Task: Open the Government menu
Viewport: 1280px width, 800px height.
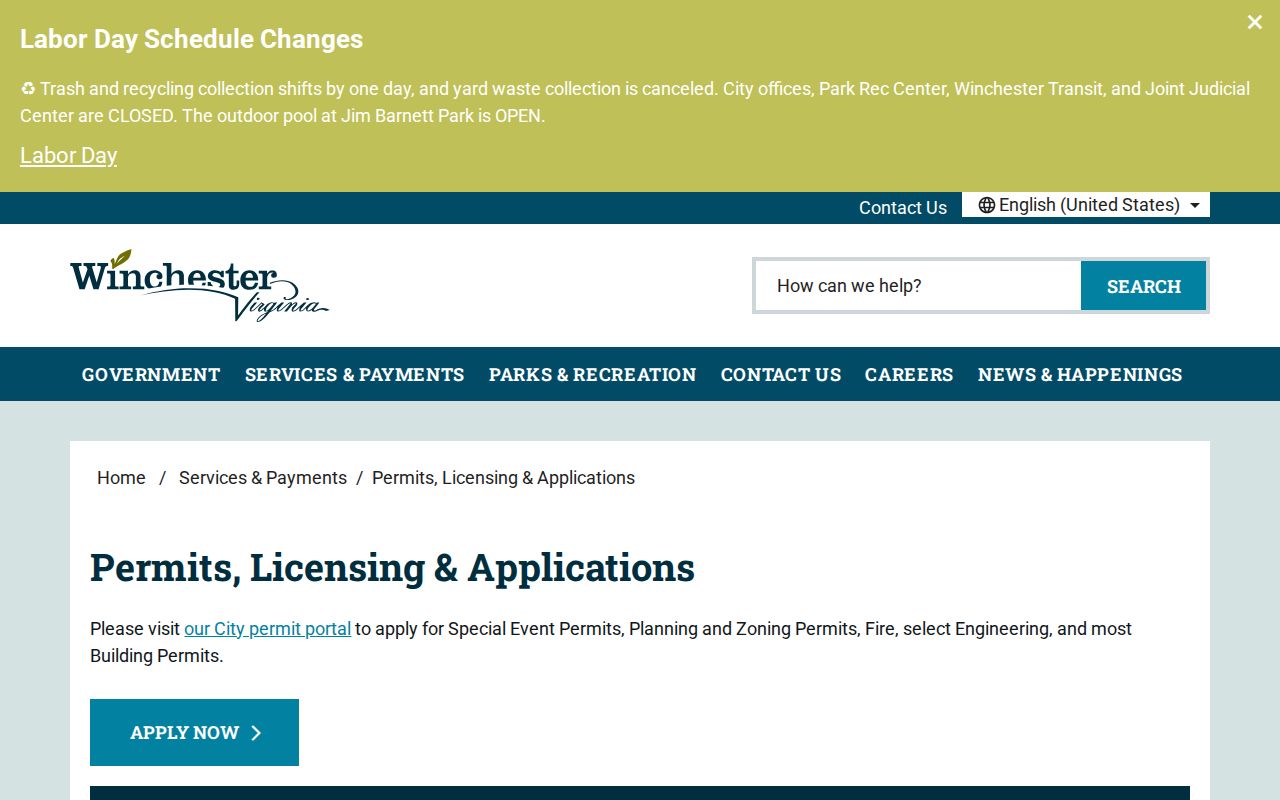Action: point(151,374)
